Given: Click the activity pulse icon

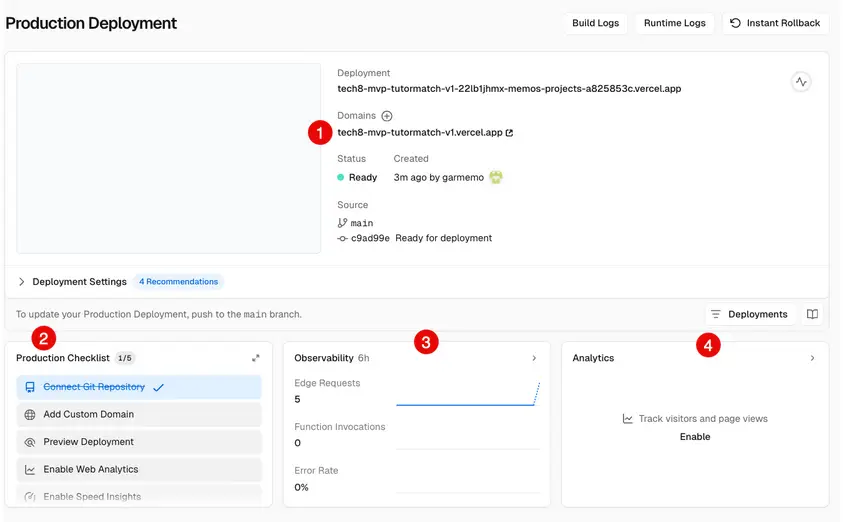Looking at the screenshot, I should point(801,82).
